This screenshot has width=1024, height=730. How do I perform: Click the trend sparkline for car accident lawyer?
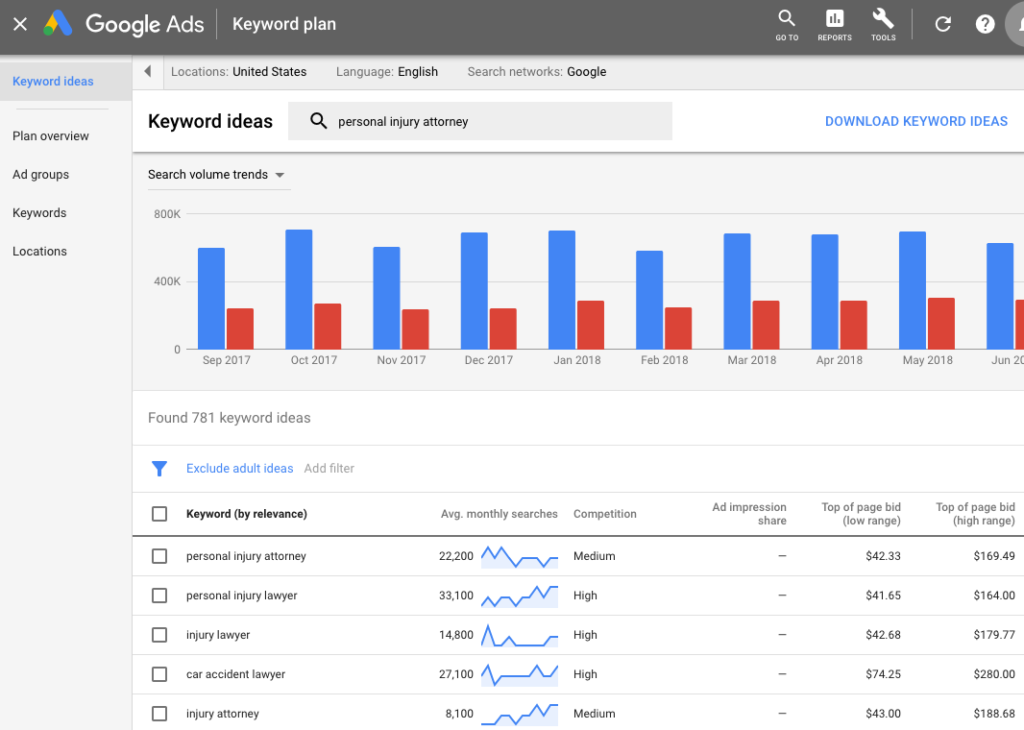[520, 674]
